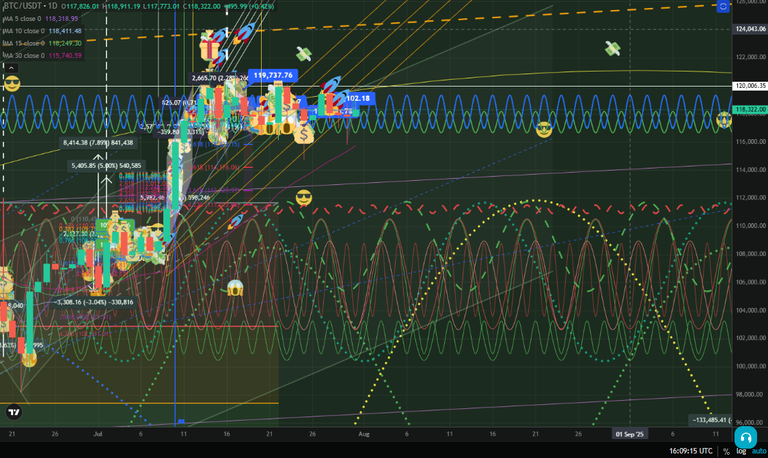Click the blue 102.18 price callout
This screenshot has width=768, height=458.
(358, 98)
